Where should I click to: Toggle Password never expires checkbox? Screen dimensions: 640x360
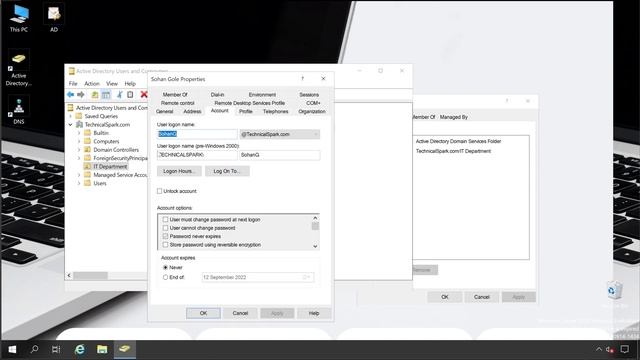(165, 236)
